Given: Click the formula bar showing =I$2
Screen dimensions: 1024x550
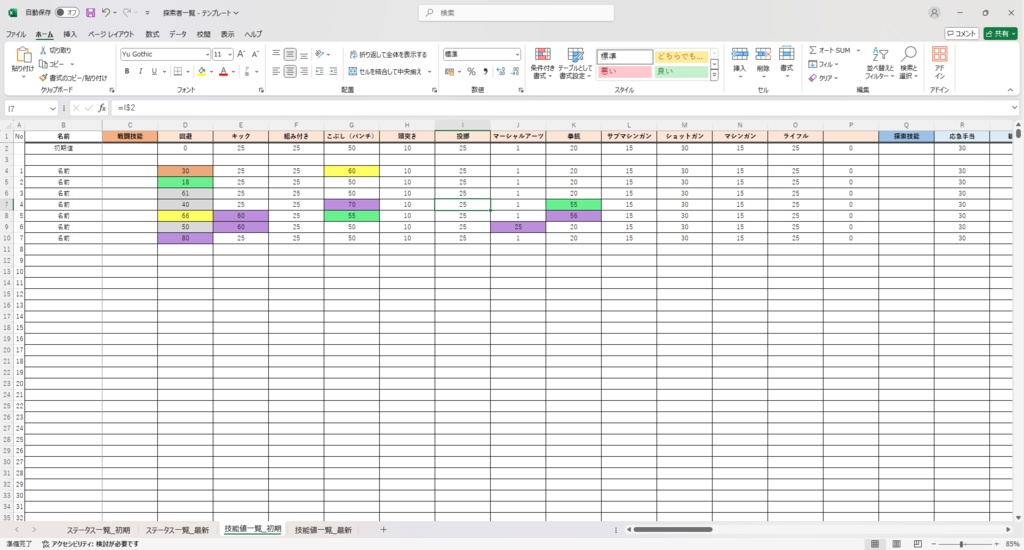Looking at the screenshot, I should pos(562,108).
